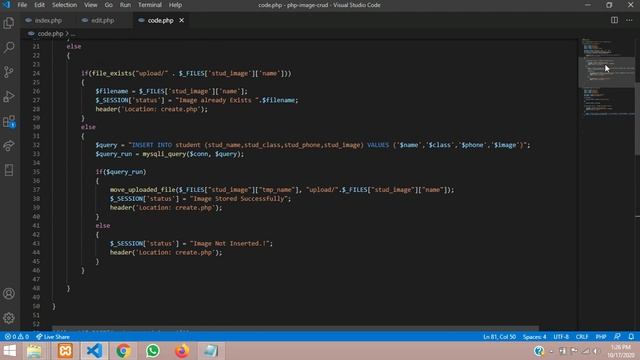This screenshot has width=640, height=360.
Task: Click the editor vertical scrollbar
Action: [x=637, y=118]
